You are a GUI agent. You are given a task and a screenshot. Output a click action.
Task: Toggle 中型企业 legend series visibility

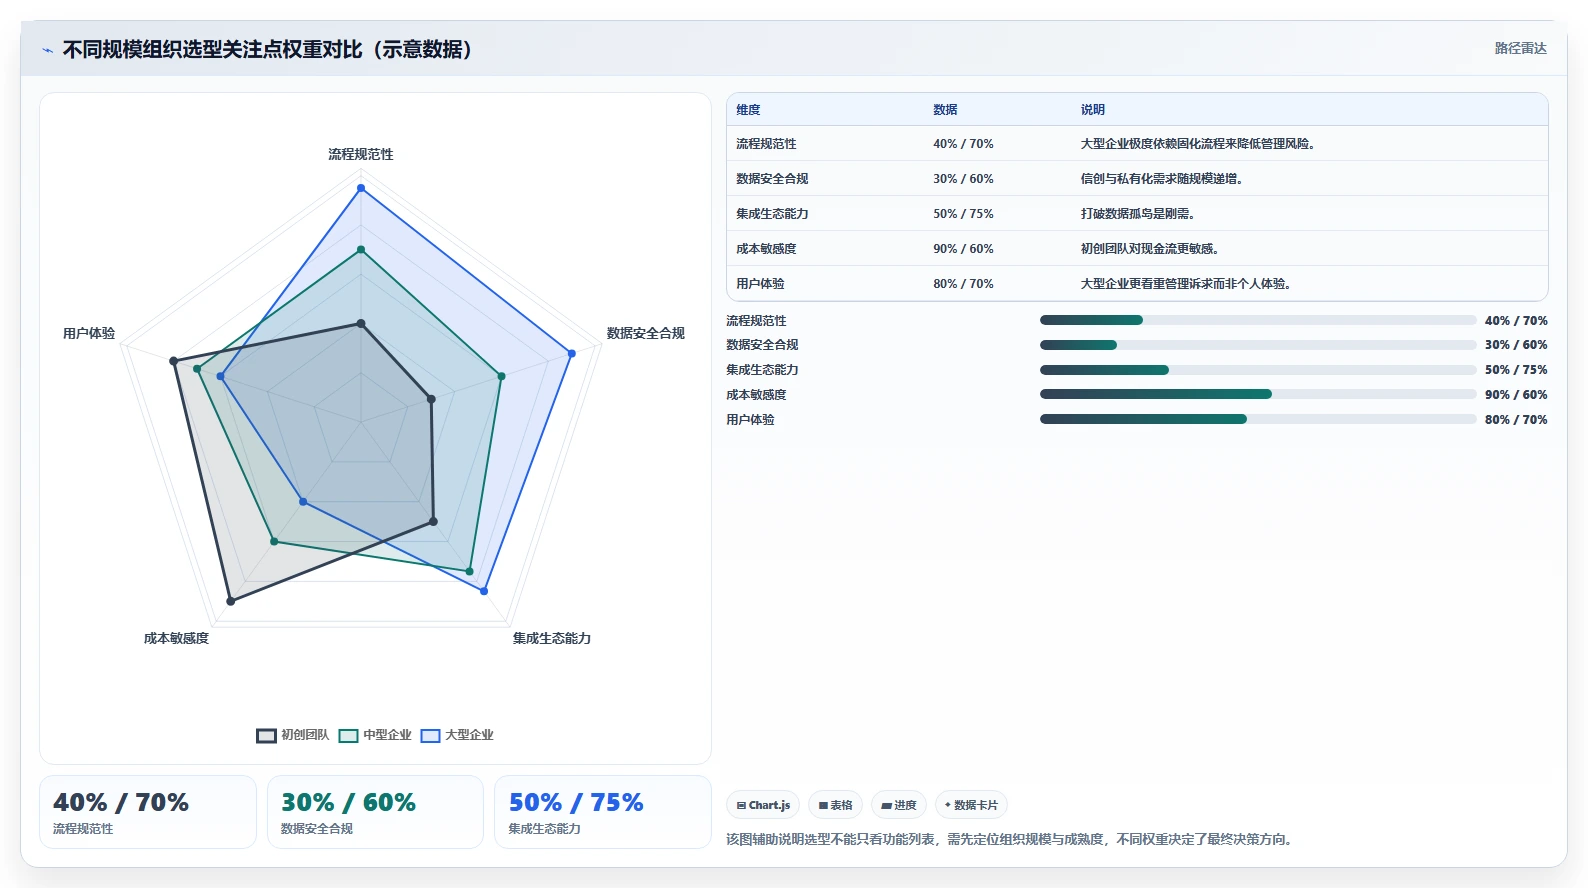tap(375, 735)
